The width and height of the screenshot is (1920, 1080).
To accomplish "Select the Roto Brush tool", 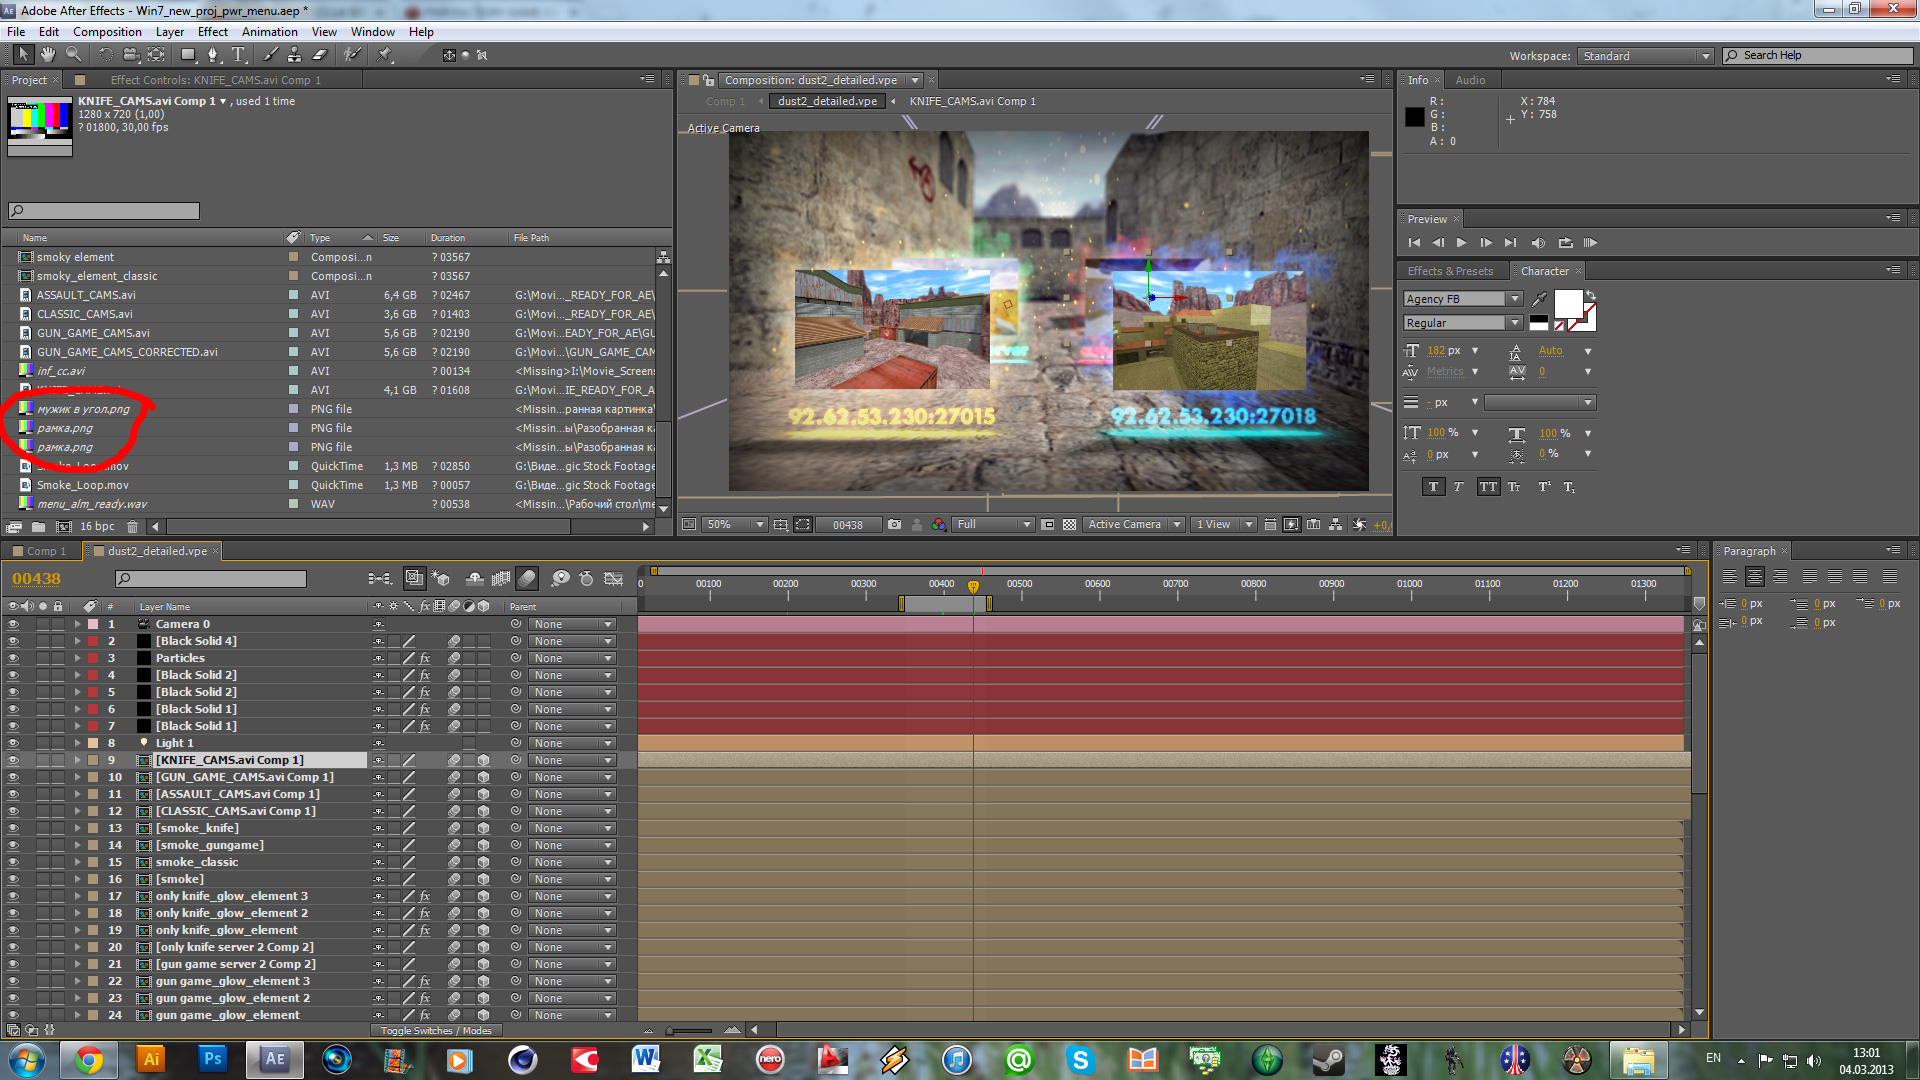I will point(352,55).
